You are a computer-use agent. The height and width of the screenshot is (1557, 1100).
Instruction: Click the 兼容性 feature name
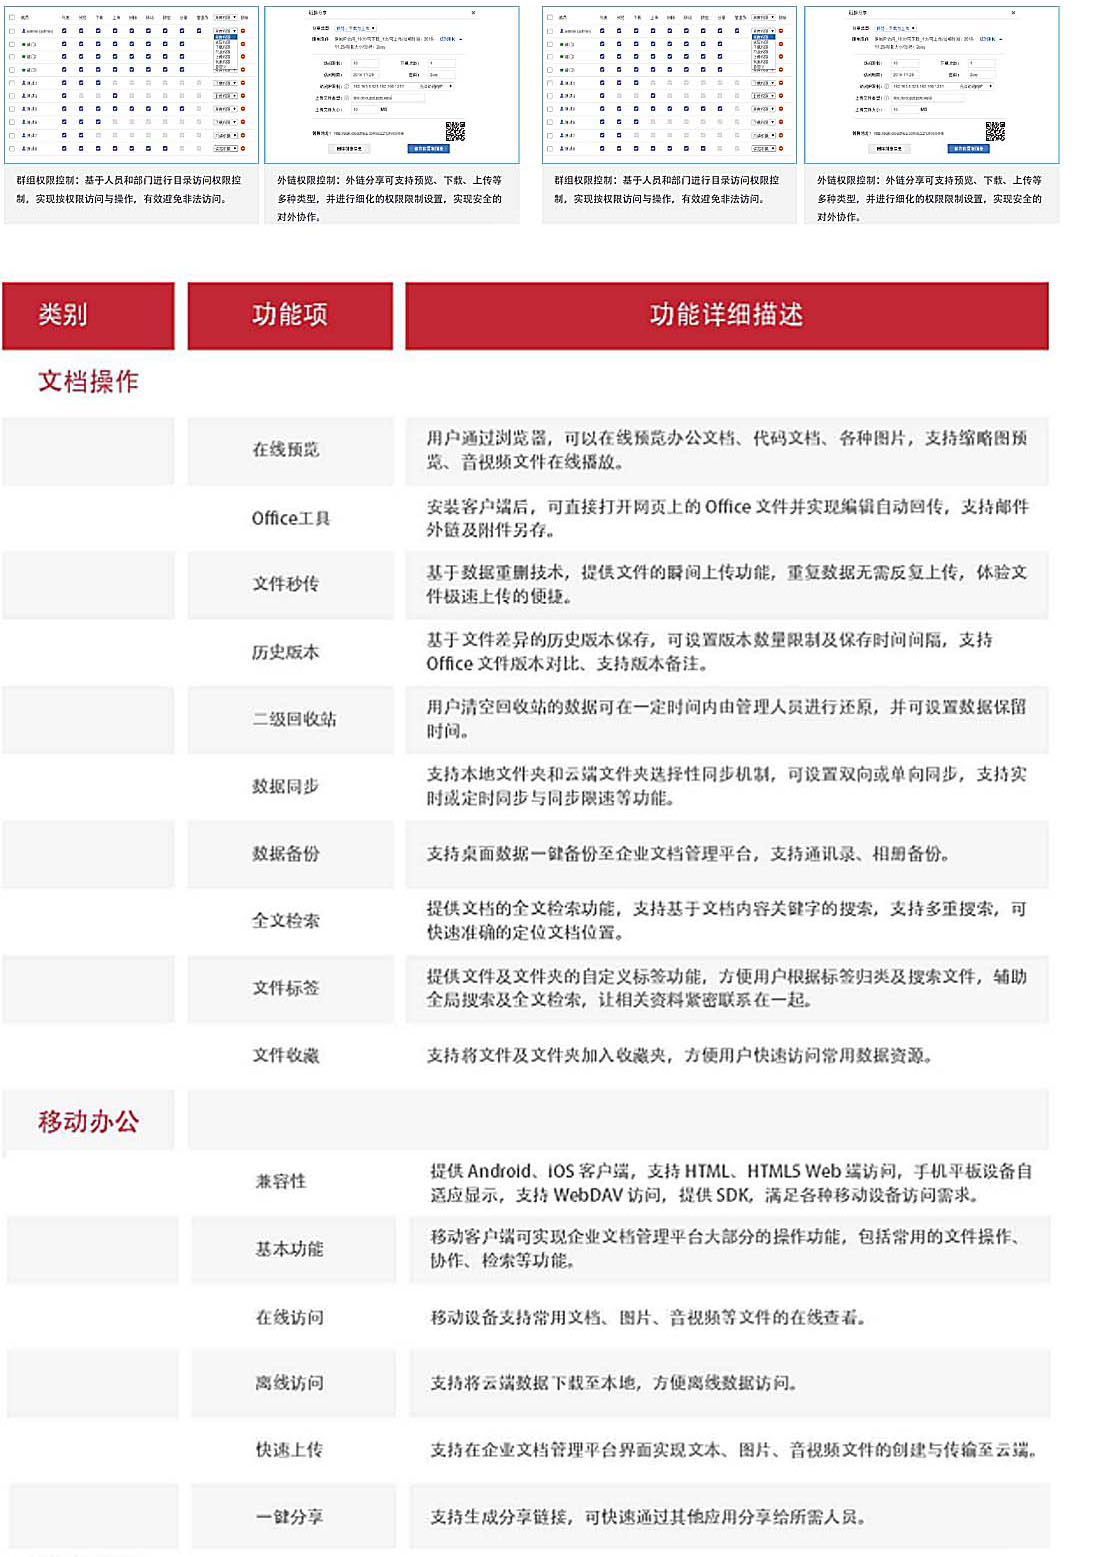pos(281,1182)
